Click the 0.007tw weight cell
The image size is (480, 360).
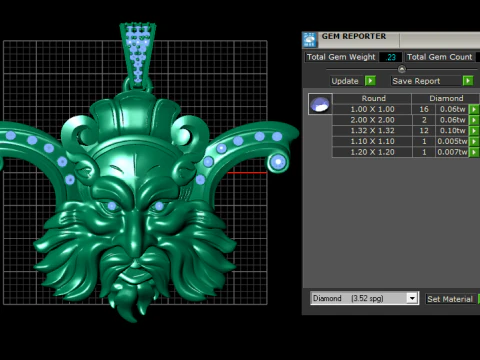(x=452, y=152)
